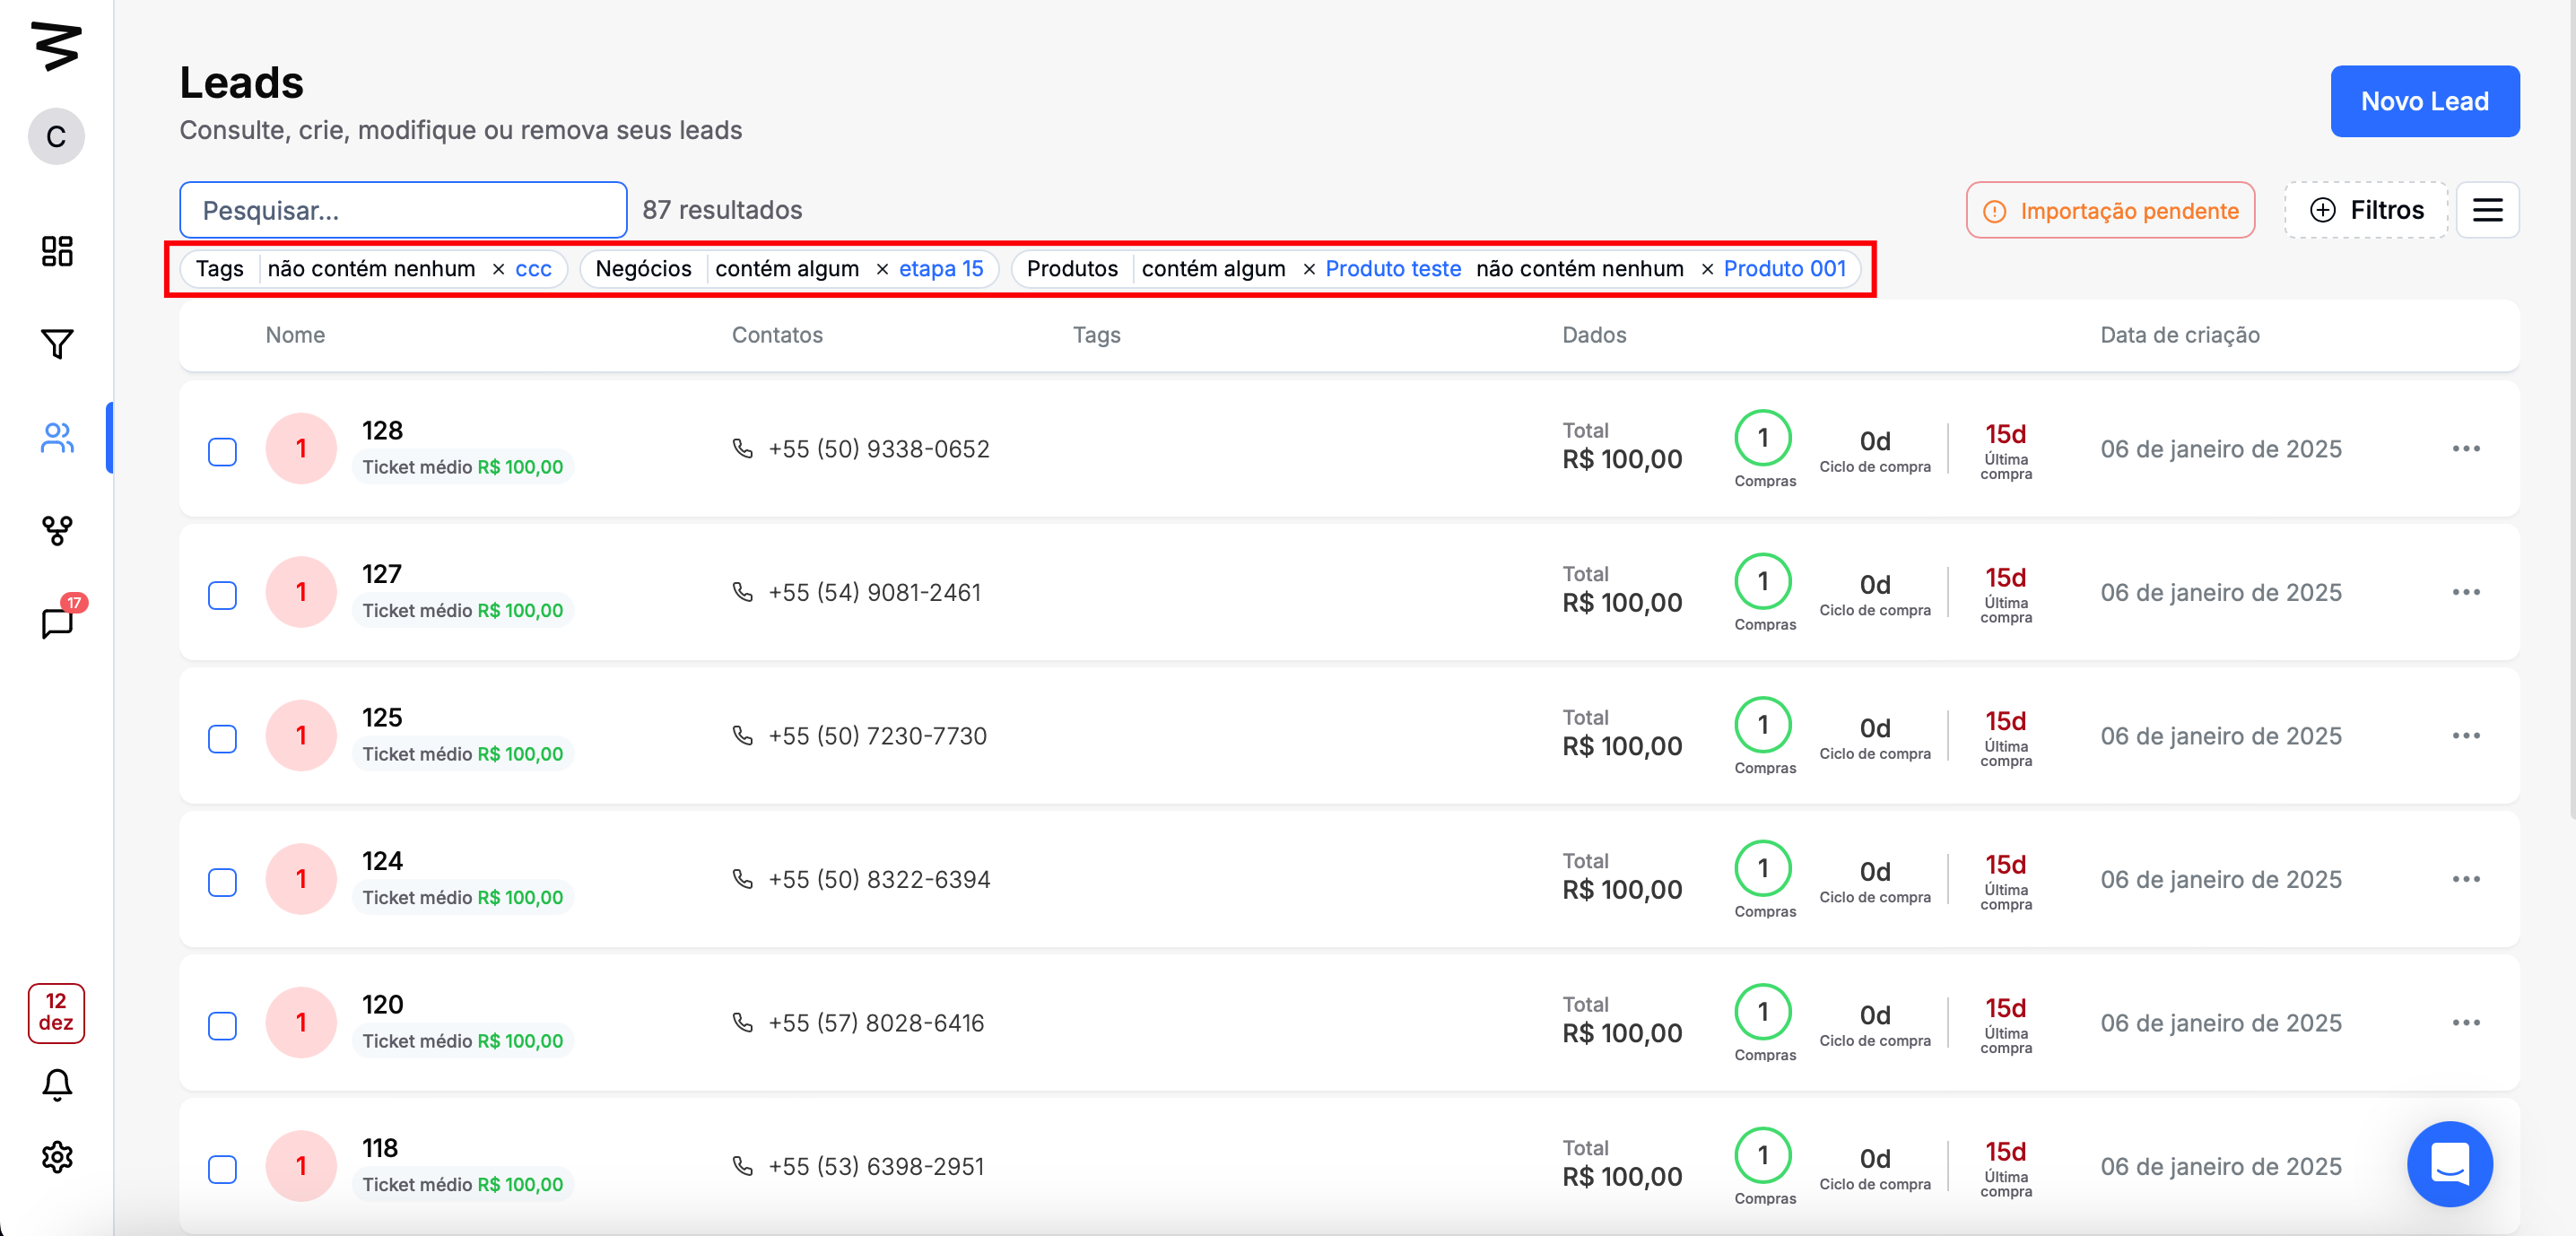Tick the checkbox for lead 120
Screen dimensions: 2576x1236
point(222,1025)
